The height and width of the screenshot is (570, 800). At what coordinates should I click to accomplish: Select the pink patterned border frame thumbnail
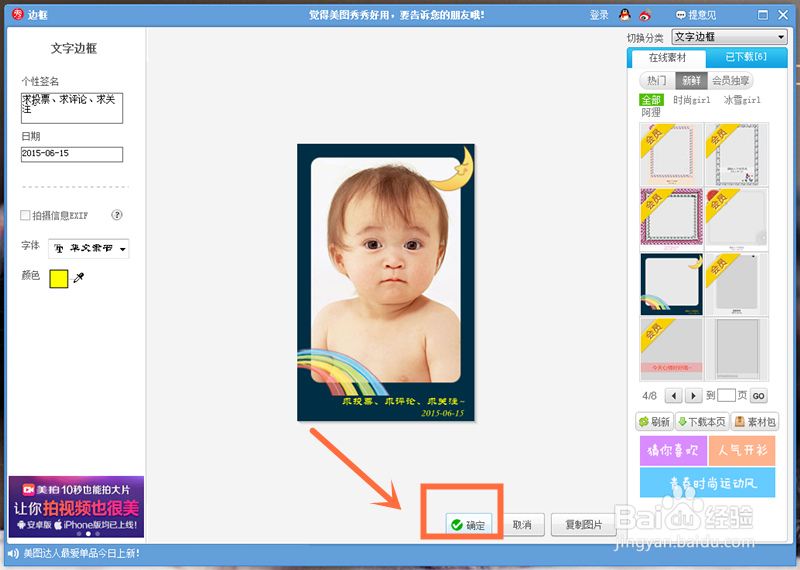[x=671, y=219]
